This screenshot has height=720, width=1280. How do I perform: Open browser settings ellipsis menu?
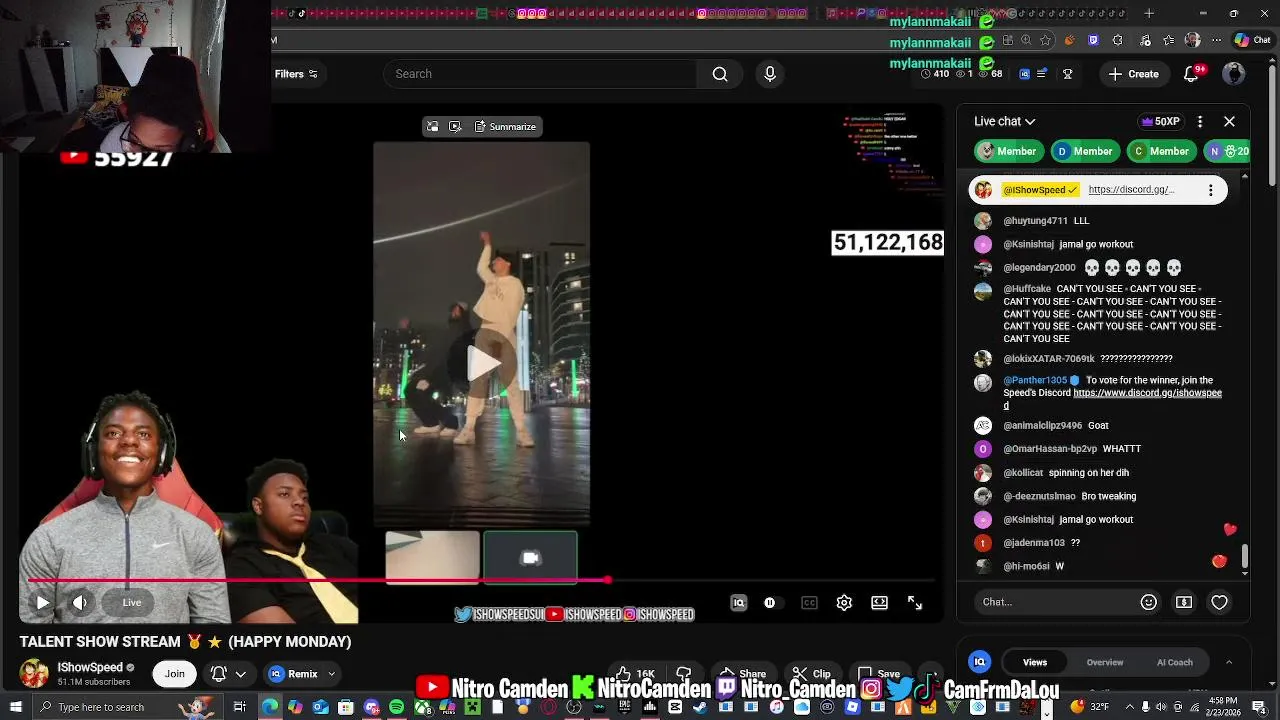coord(1216,40)
